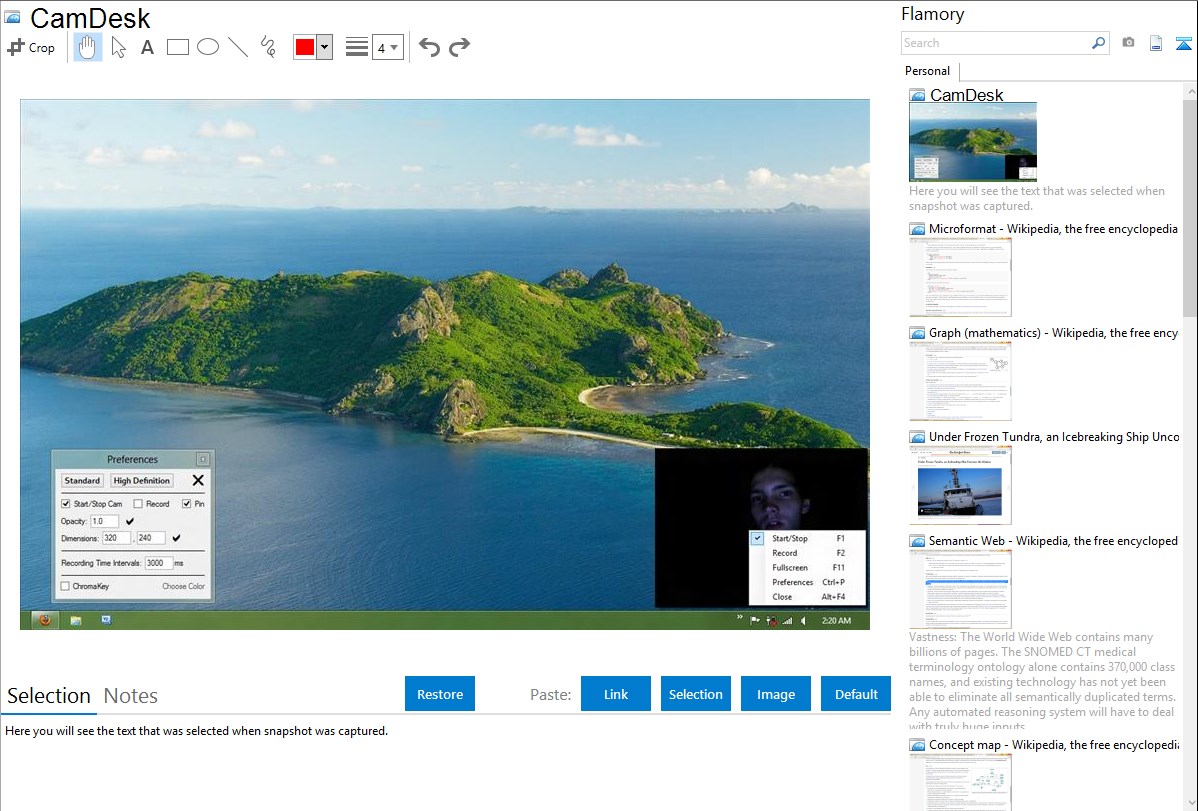Choose Fullscreen in the webcam context menu
The width and height of the screenshot is (1198, 811).
coord(808,568)
